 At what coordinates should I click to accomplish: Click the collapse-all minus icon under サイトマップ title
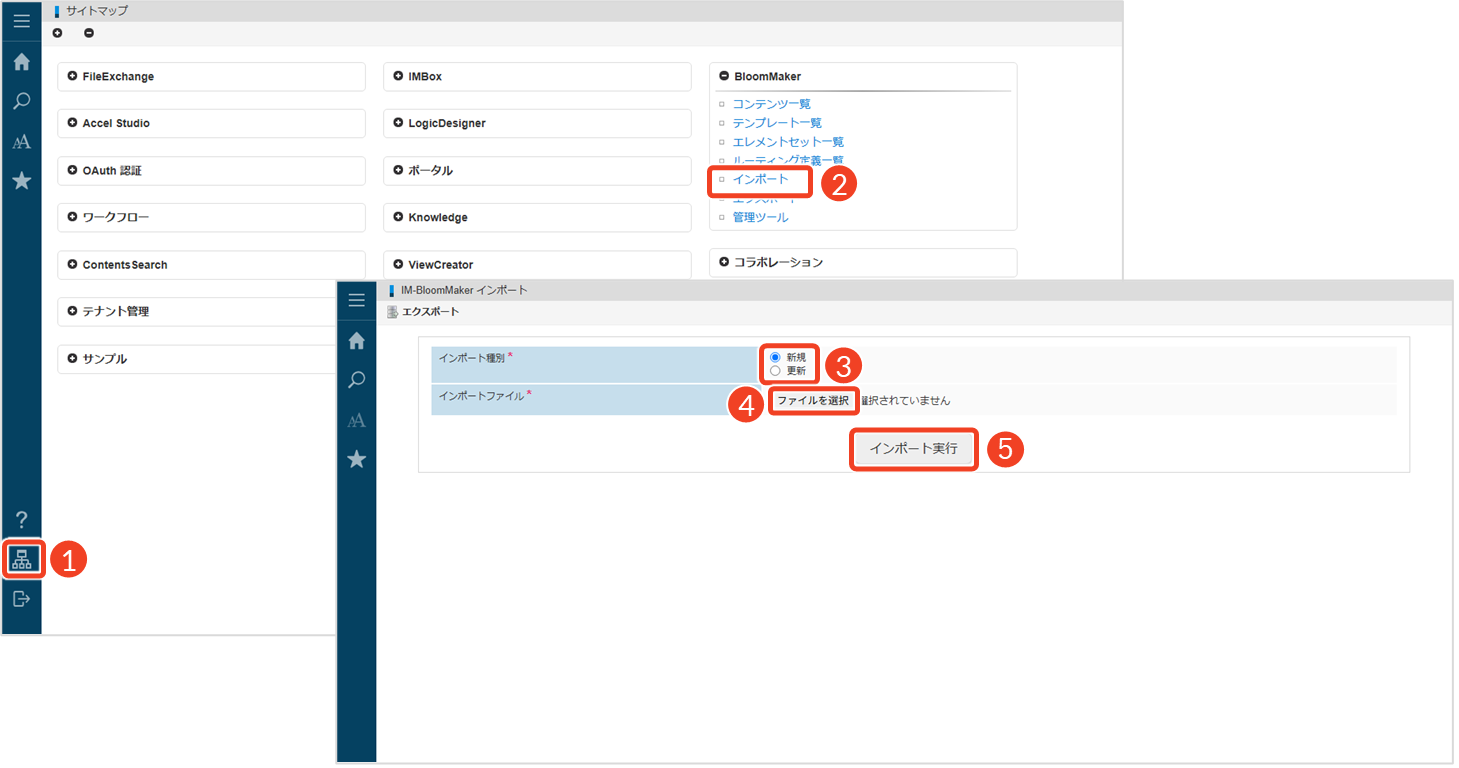(89, 33)
